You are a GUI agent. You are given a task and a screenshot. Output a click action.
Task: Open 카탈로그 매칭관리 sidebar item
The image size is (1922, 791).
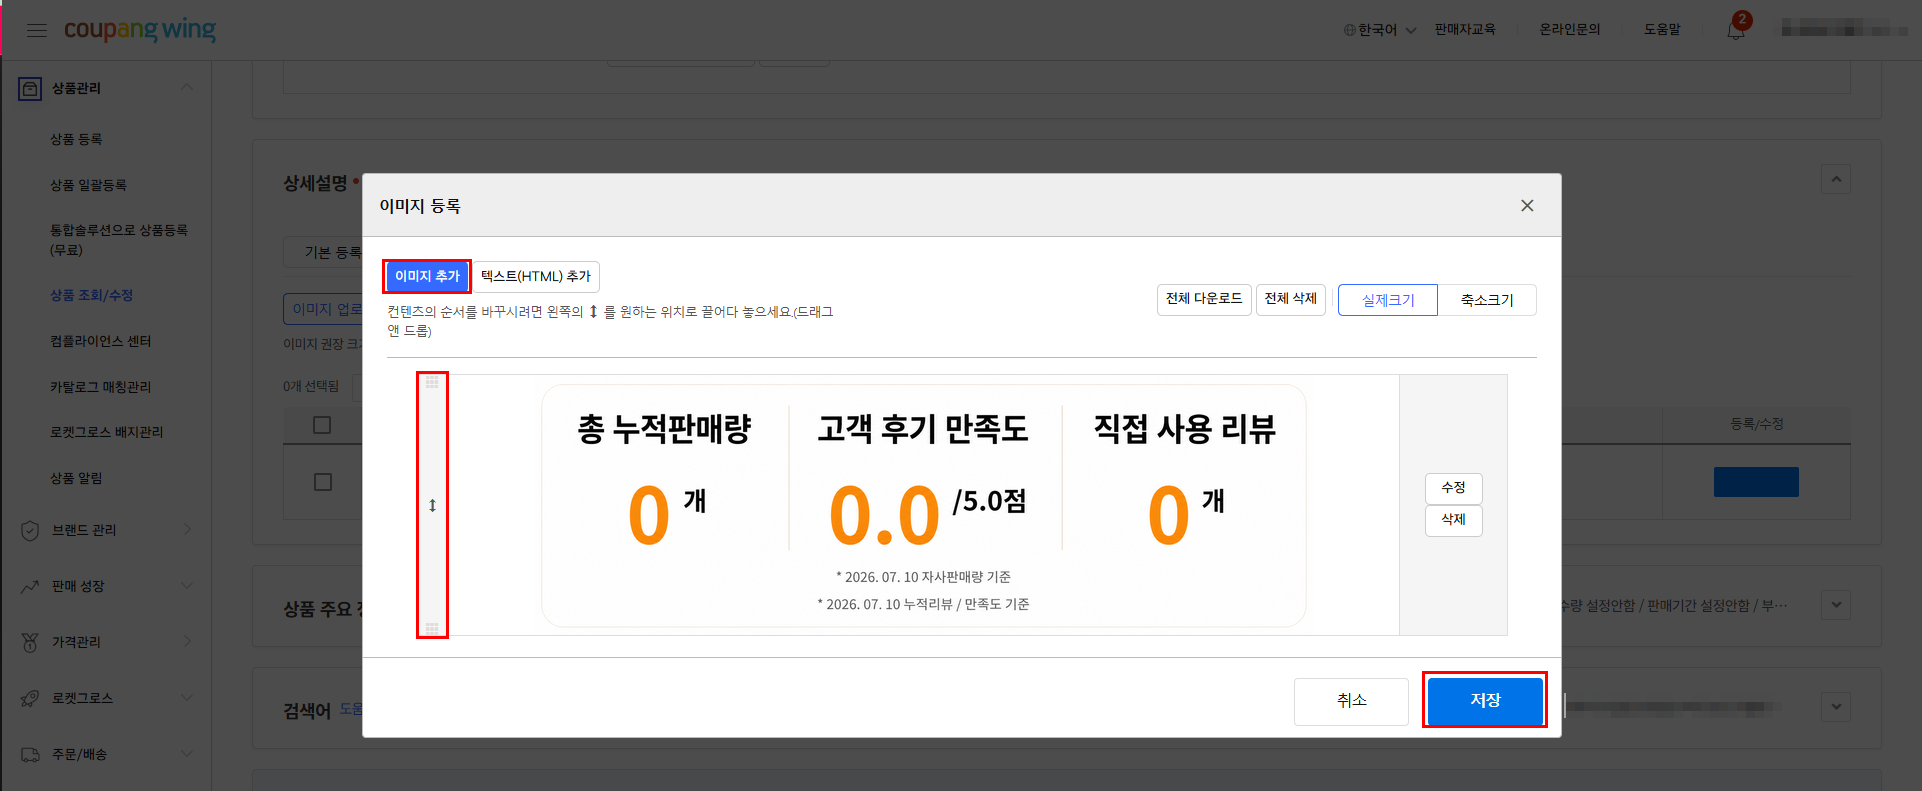click(100, 387)
